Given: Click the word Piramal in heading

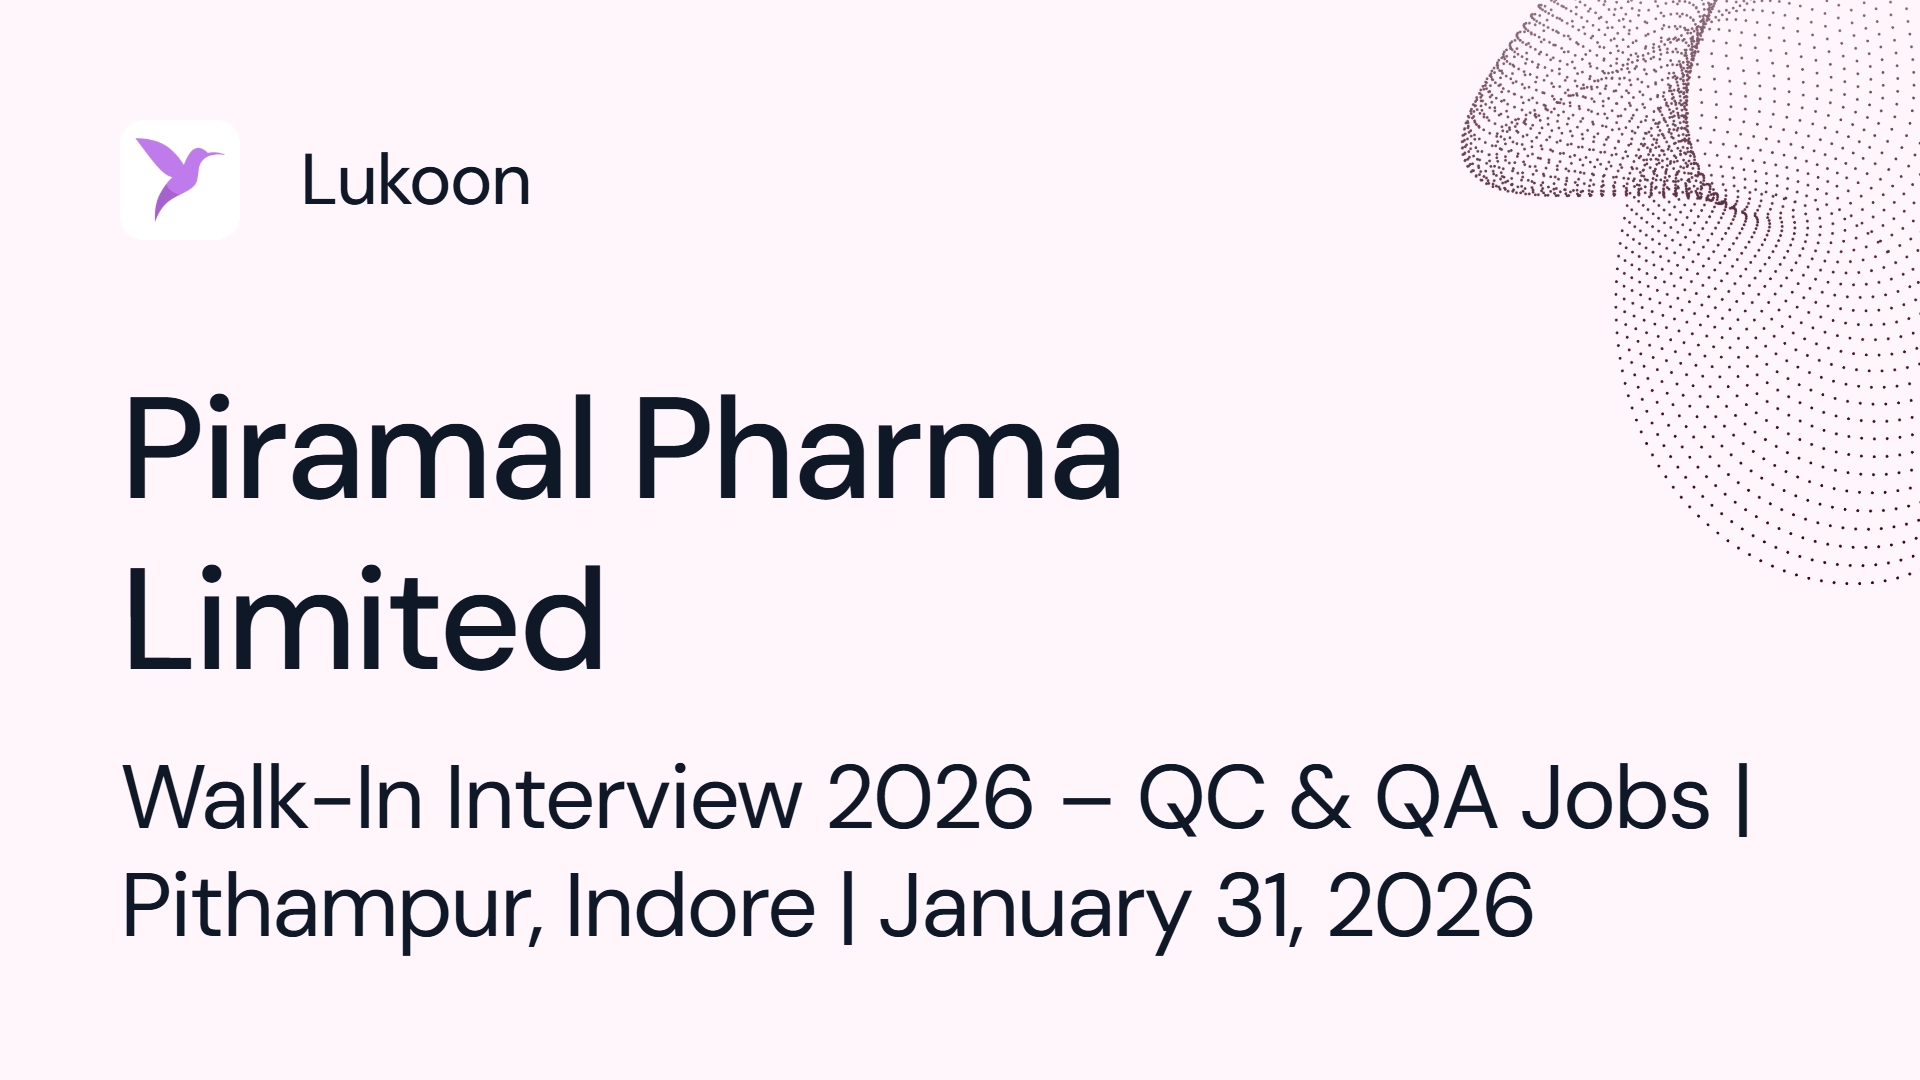Looking at the screenshot, I should click(359, 450).
